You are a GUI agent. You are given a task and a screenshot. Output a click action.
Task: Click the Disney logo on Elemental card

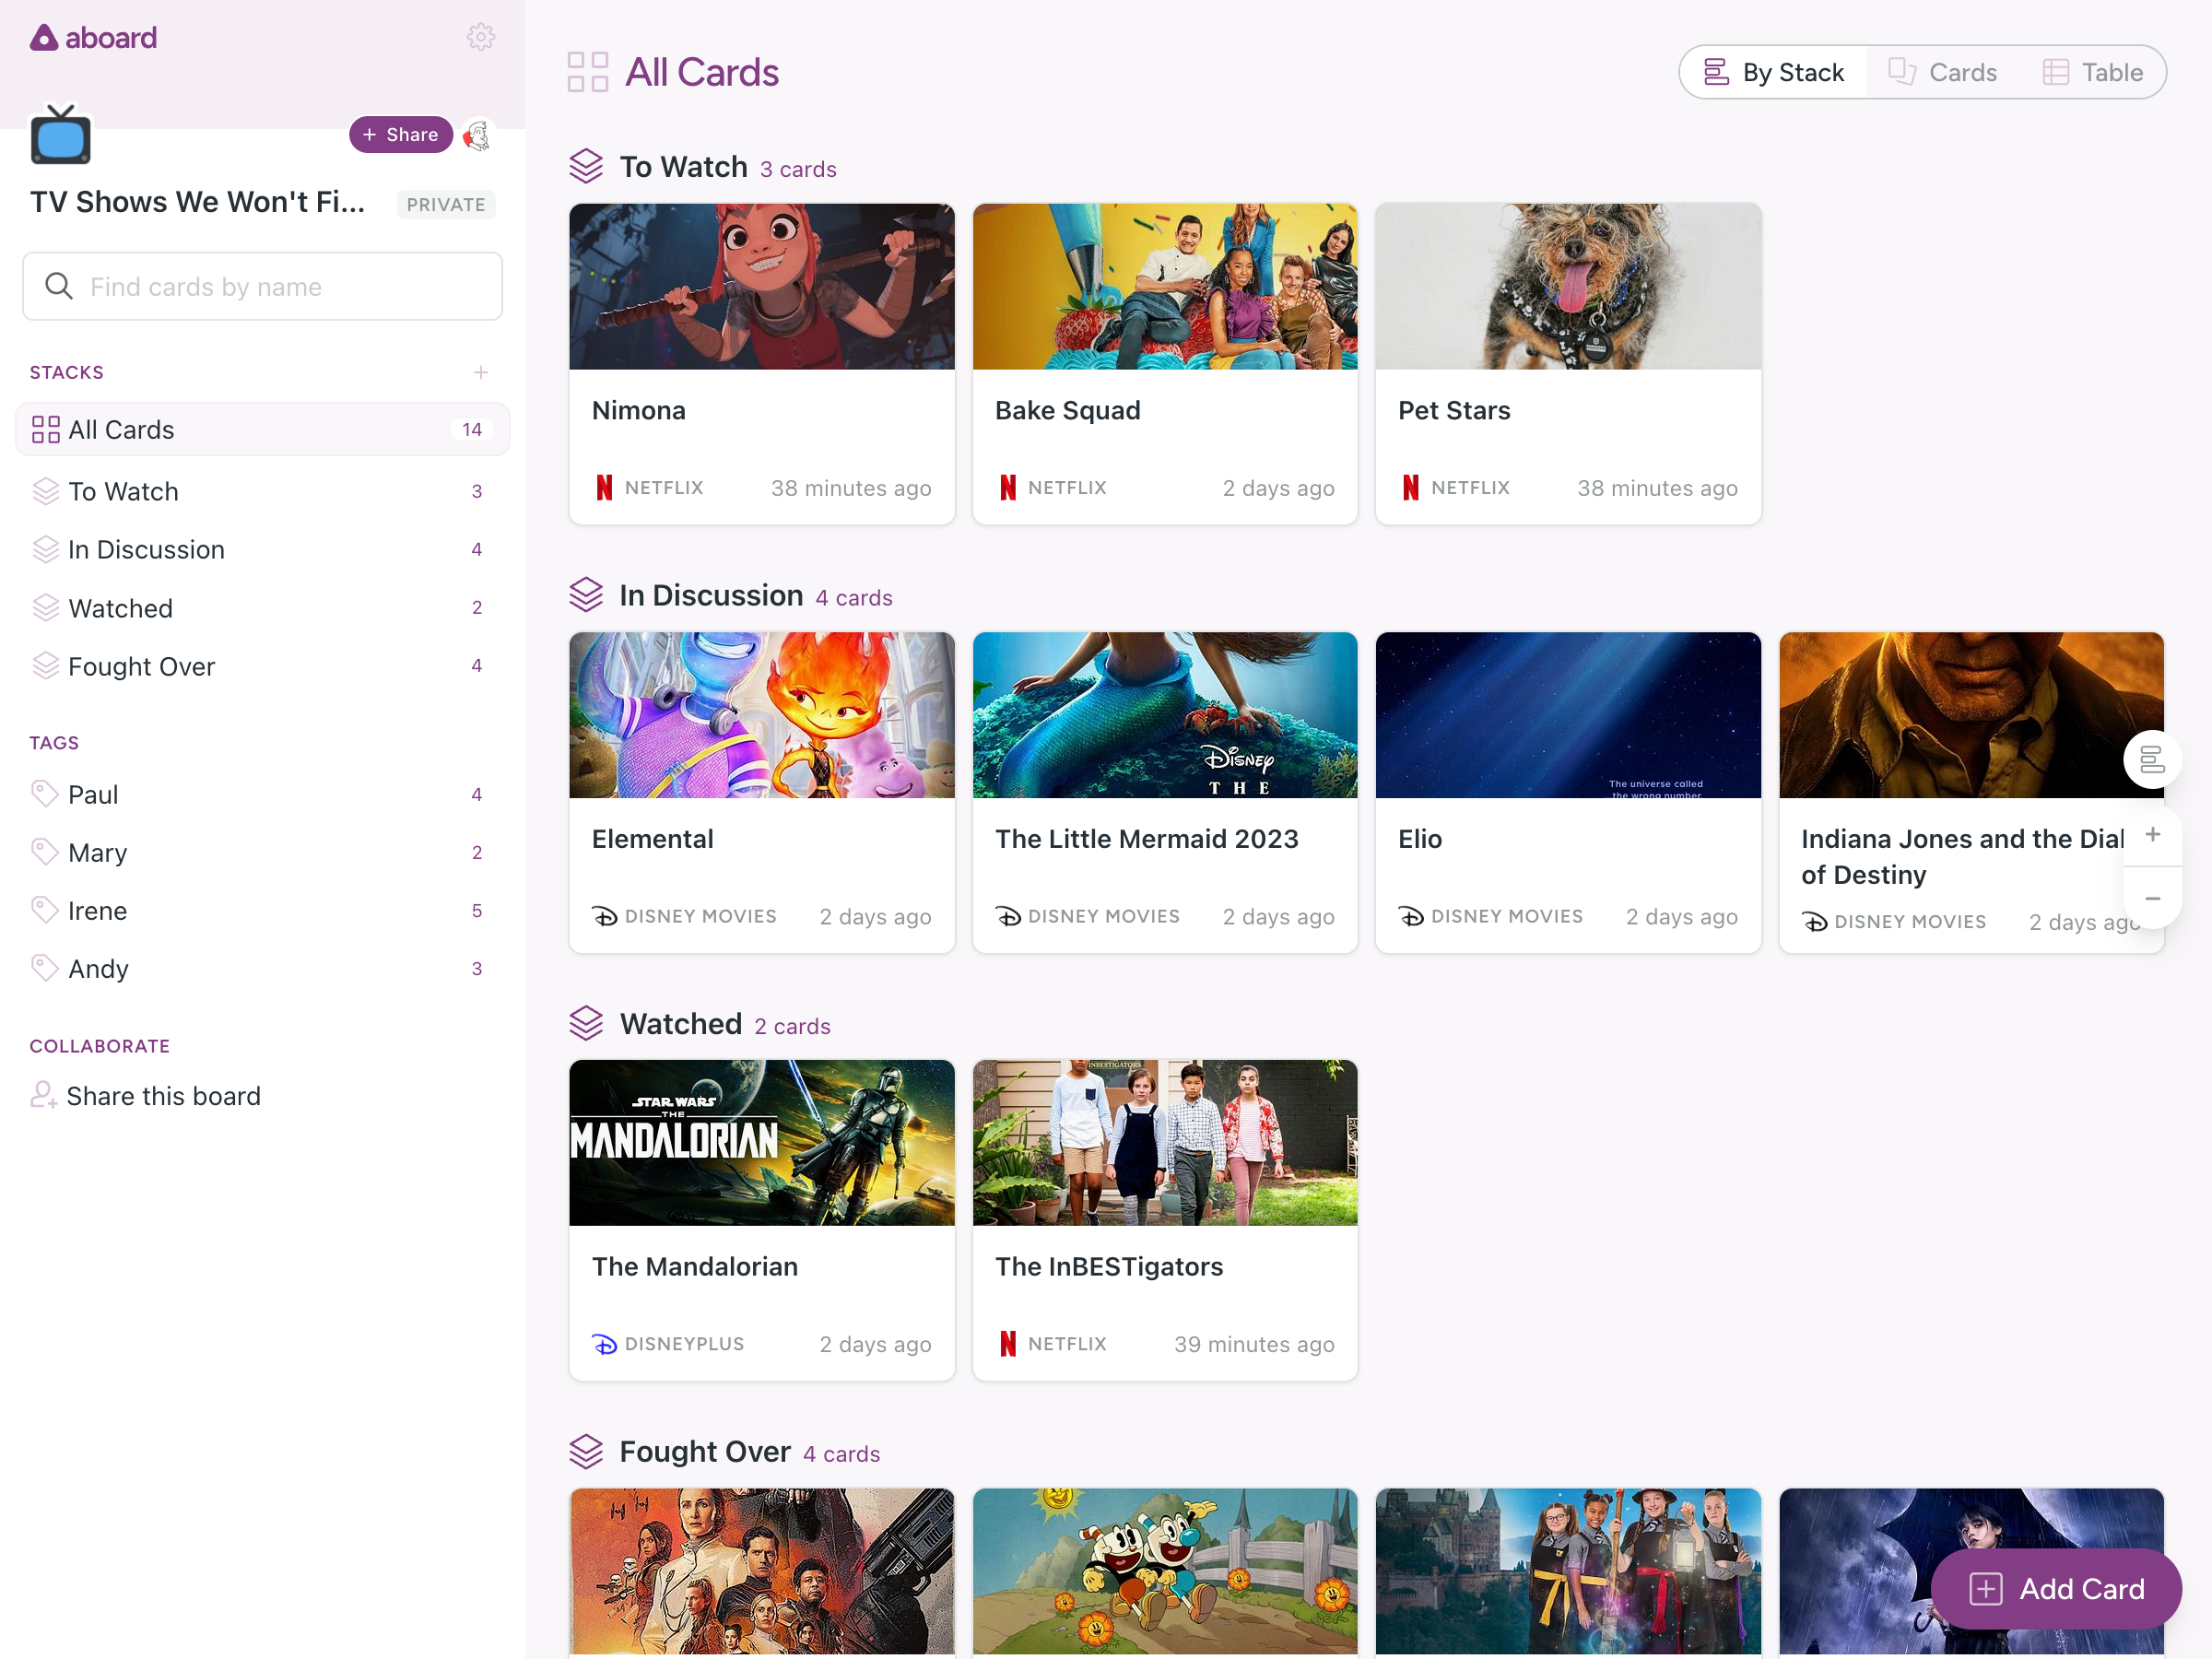click(x=604, y=916)
